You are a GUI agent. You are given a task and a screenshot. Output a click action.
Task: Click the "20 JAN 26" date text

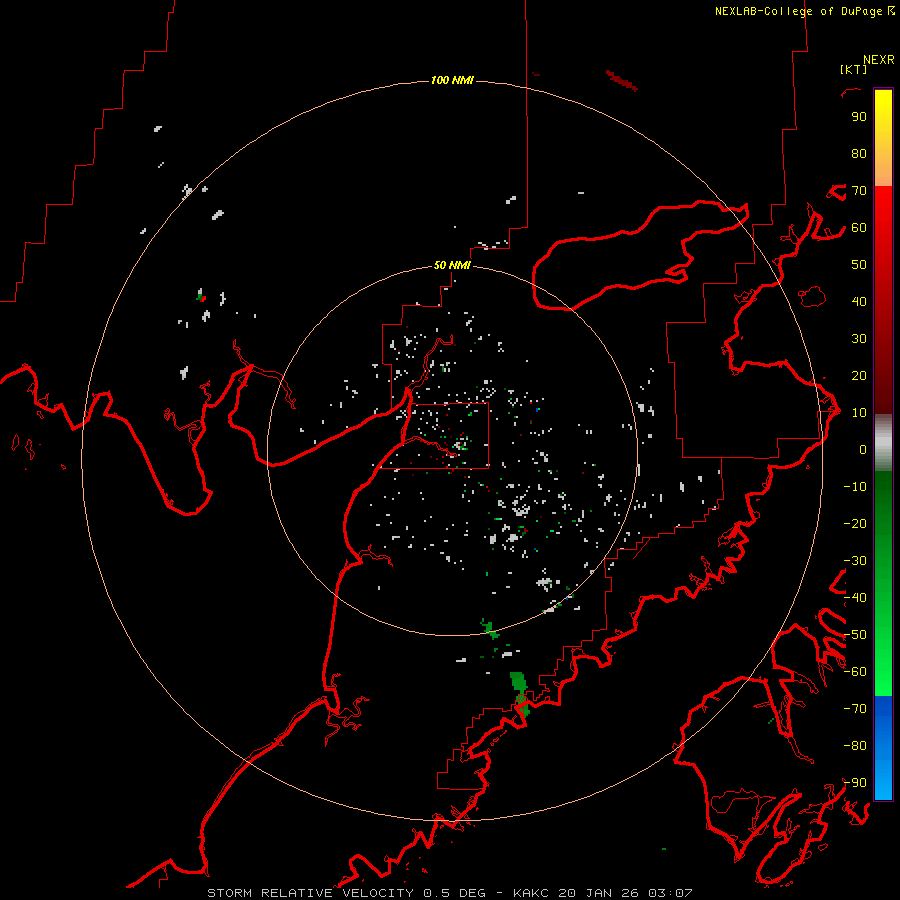599,893
